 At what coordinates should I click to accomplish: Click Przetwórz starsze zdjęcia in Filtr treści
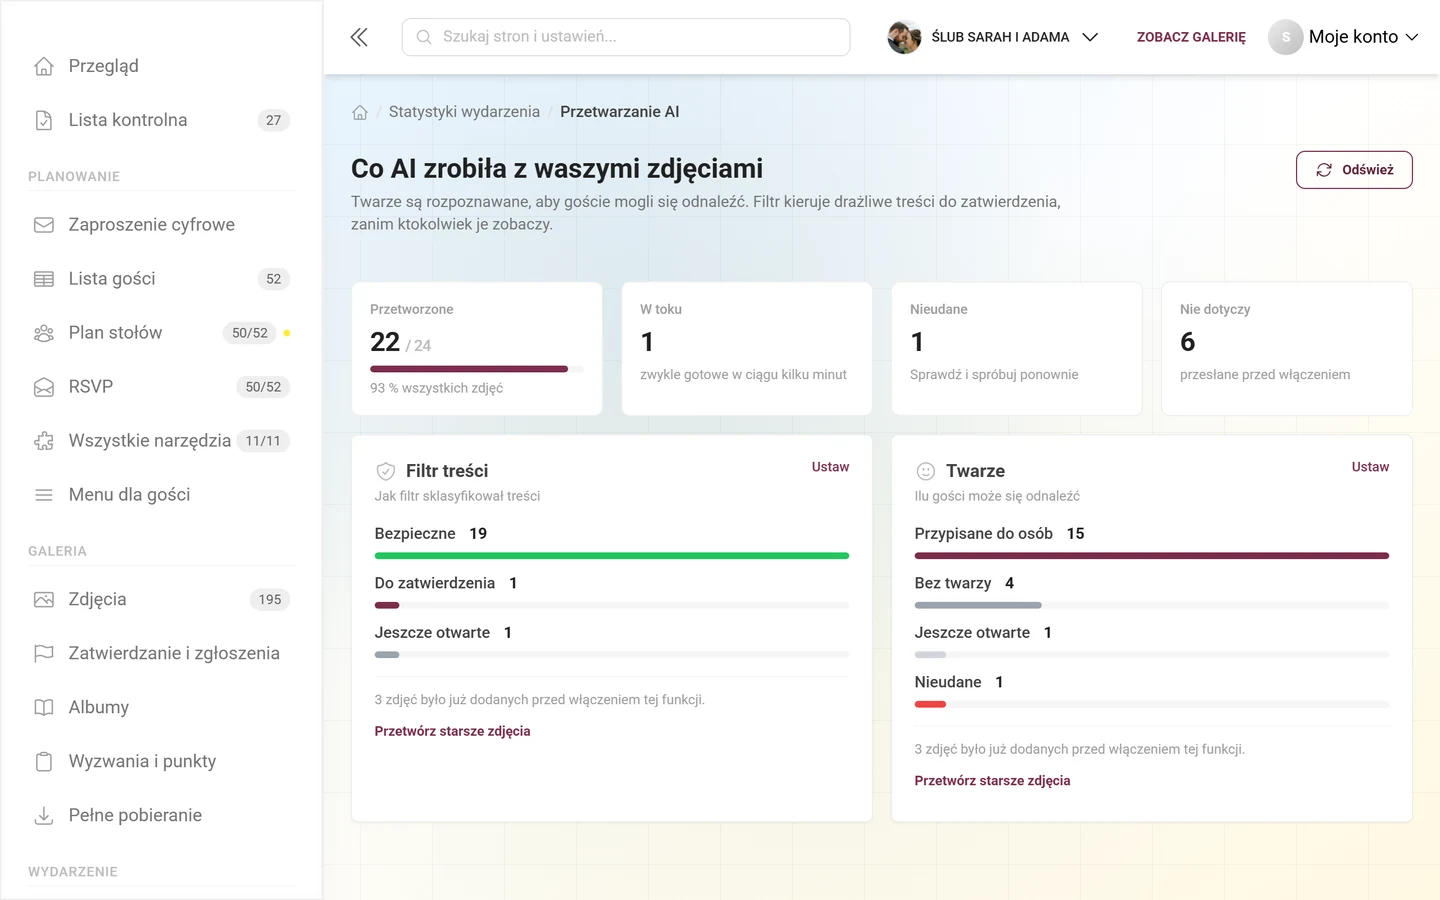(452, 731)
